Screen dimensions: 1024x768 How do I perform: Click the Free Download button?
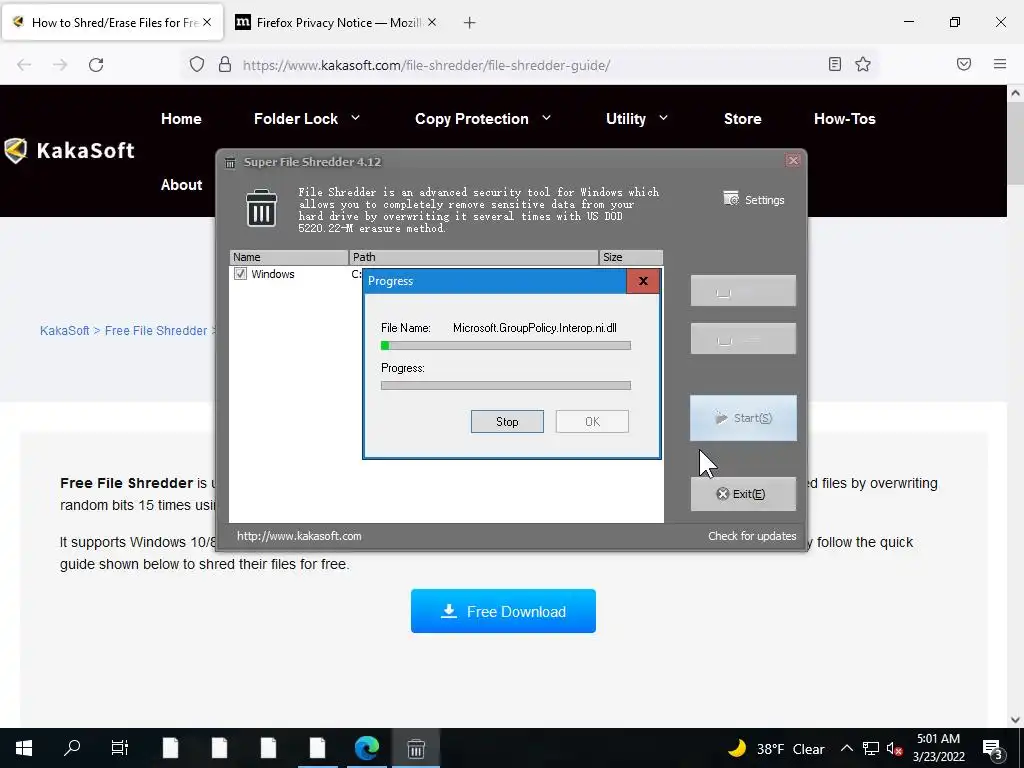503,611
